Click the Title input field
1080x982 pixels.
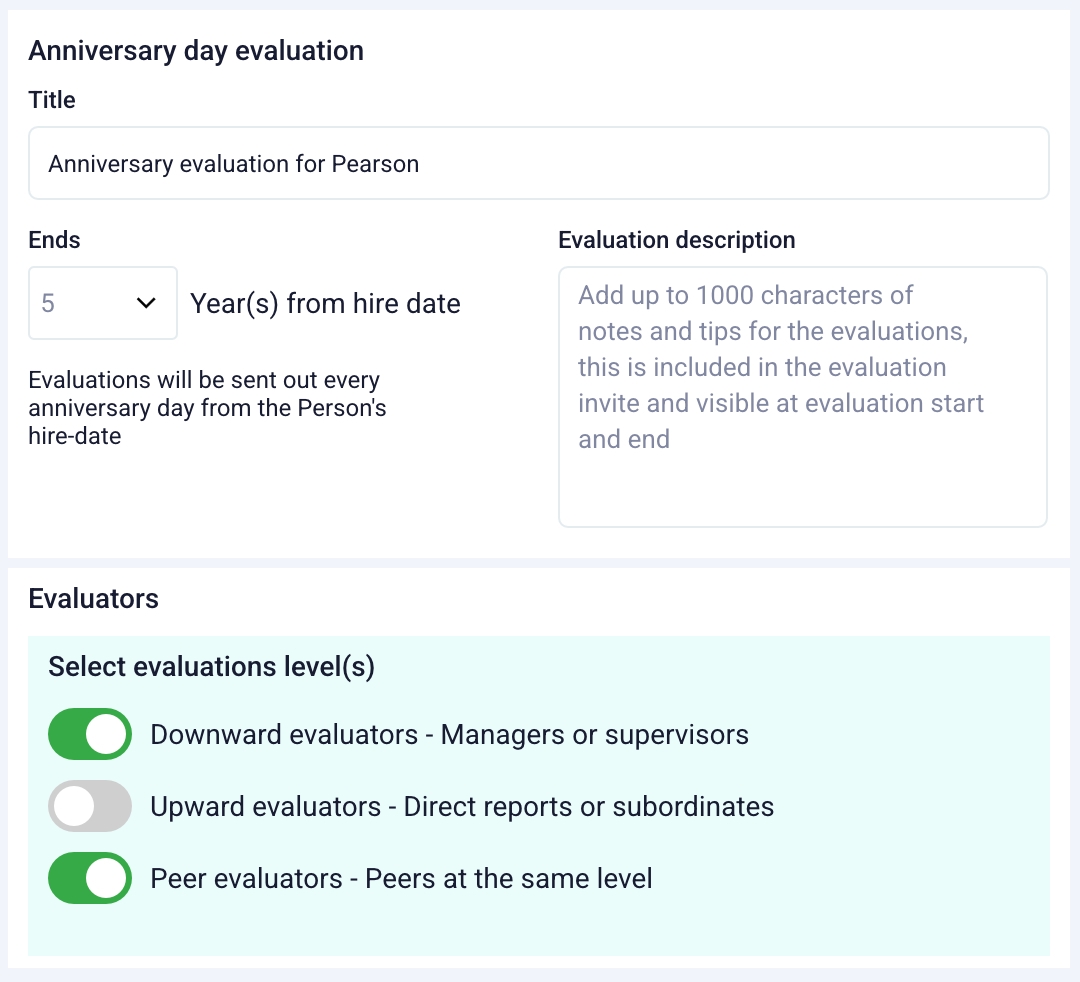(x=538, y=163)
